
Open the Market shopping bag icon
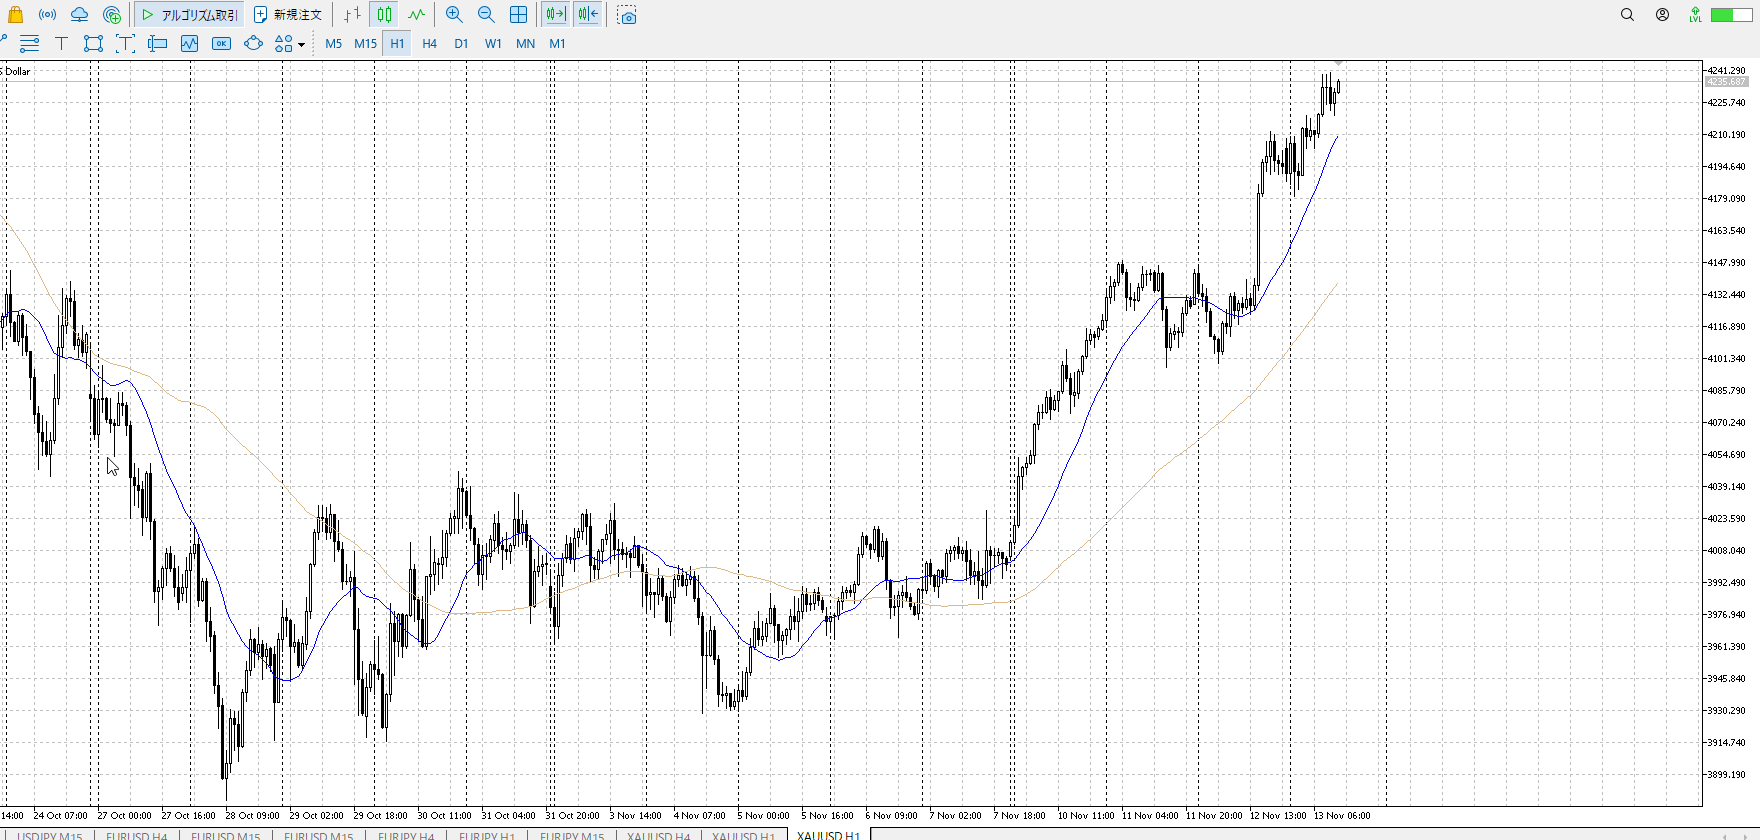click(16, 15)
